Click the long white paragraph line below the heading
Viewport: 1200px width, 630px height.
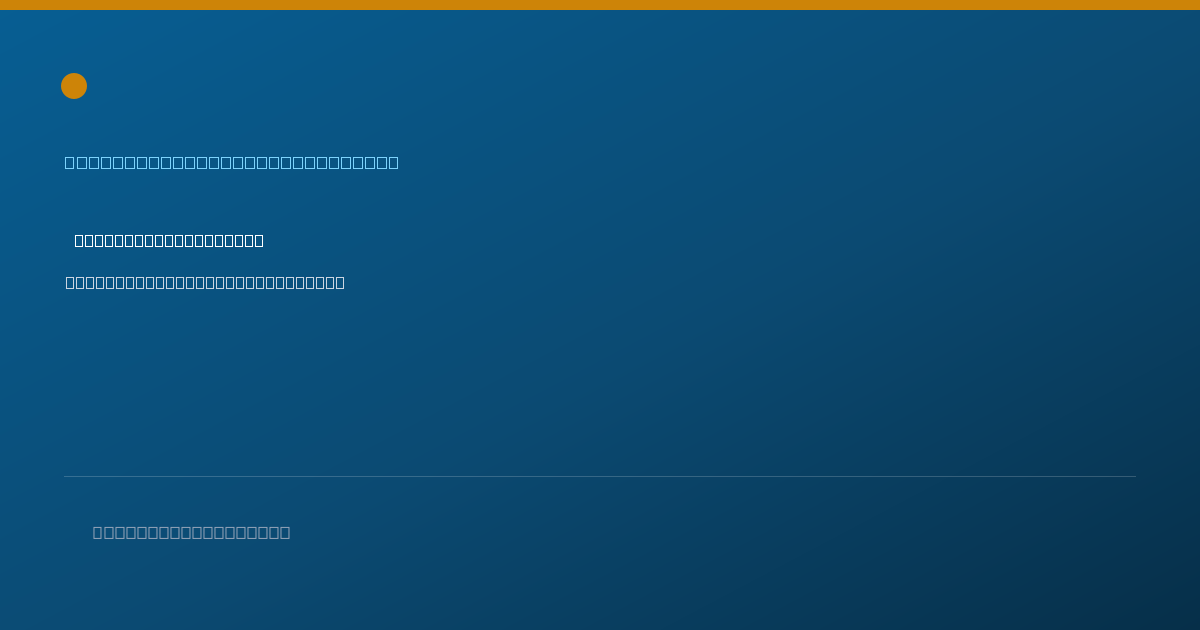pyautogui.click(x=205, y=283)
